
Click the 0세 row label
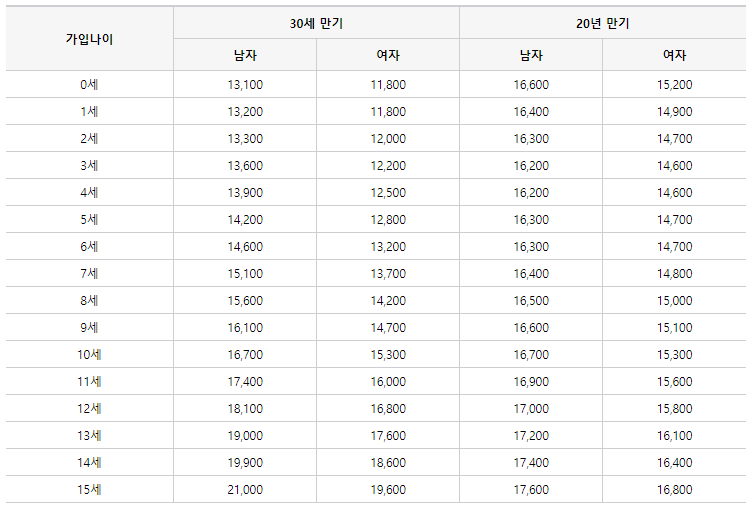pyautogui.click(x=89, y=85)
